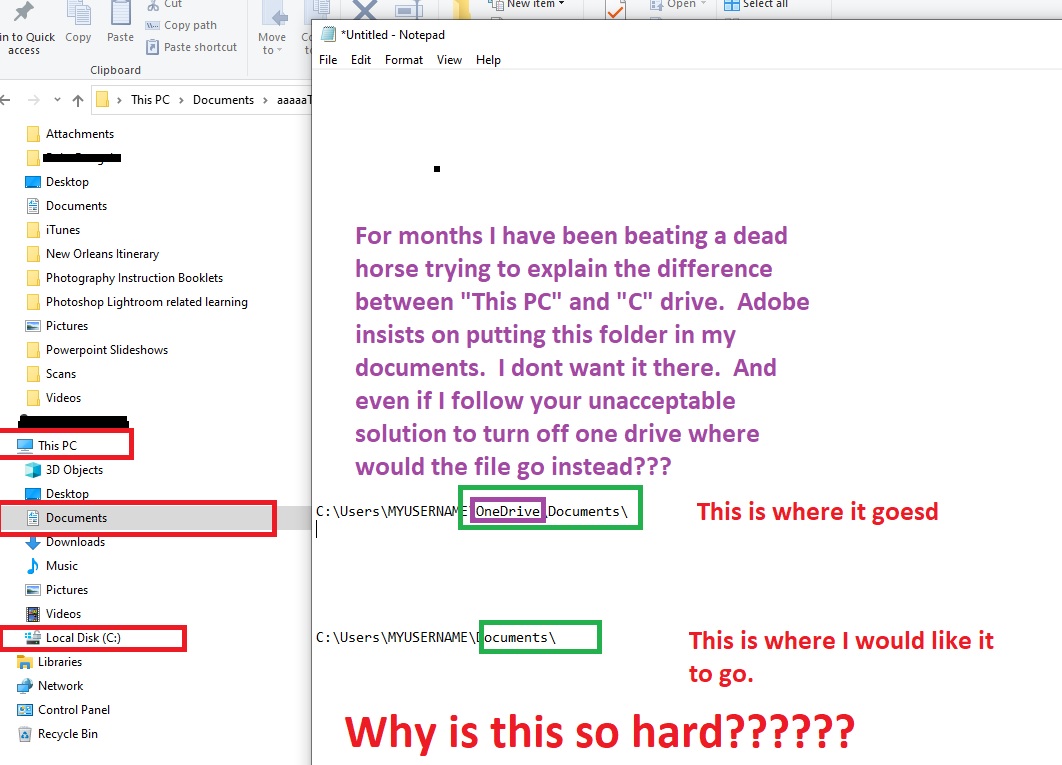Select the iTunes folder
Image resolution: width=1062 pixels, height=765 pixels.
coord(54,230)
